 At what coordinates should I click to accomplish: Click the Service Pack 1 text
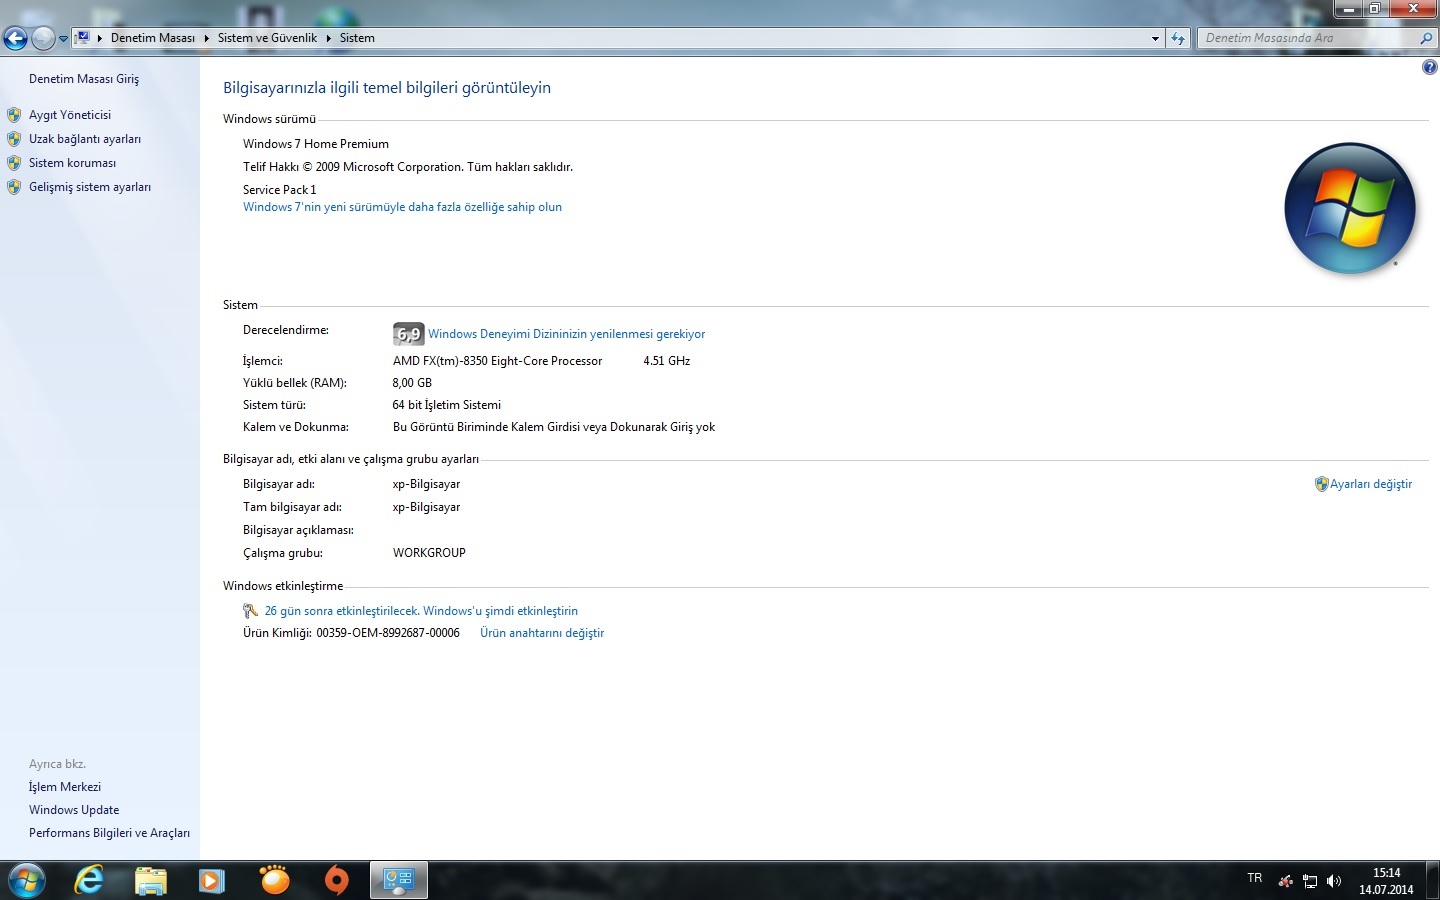pyautogui.click(x=280, y=190)
